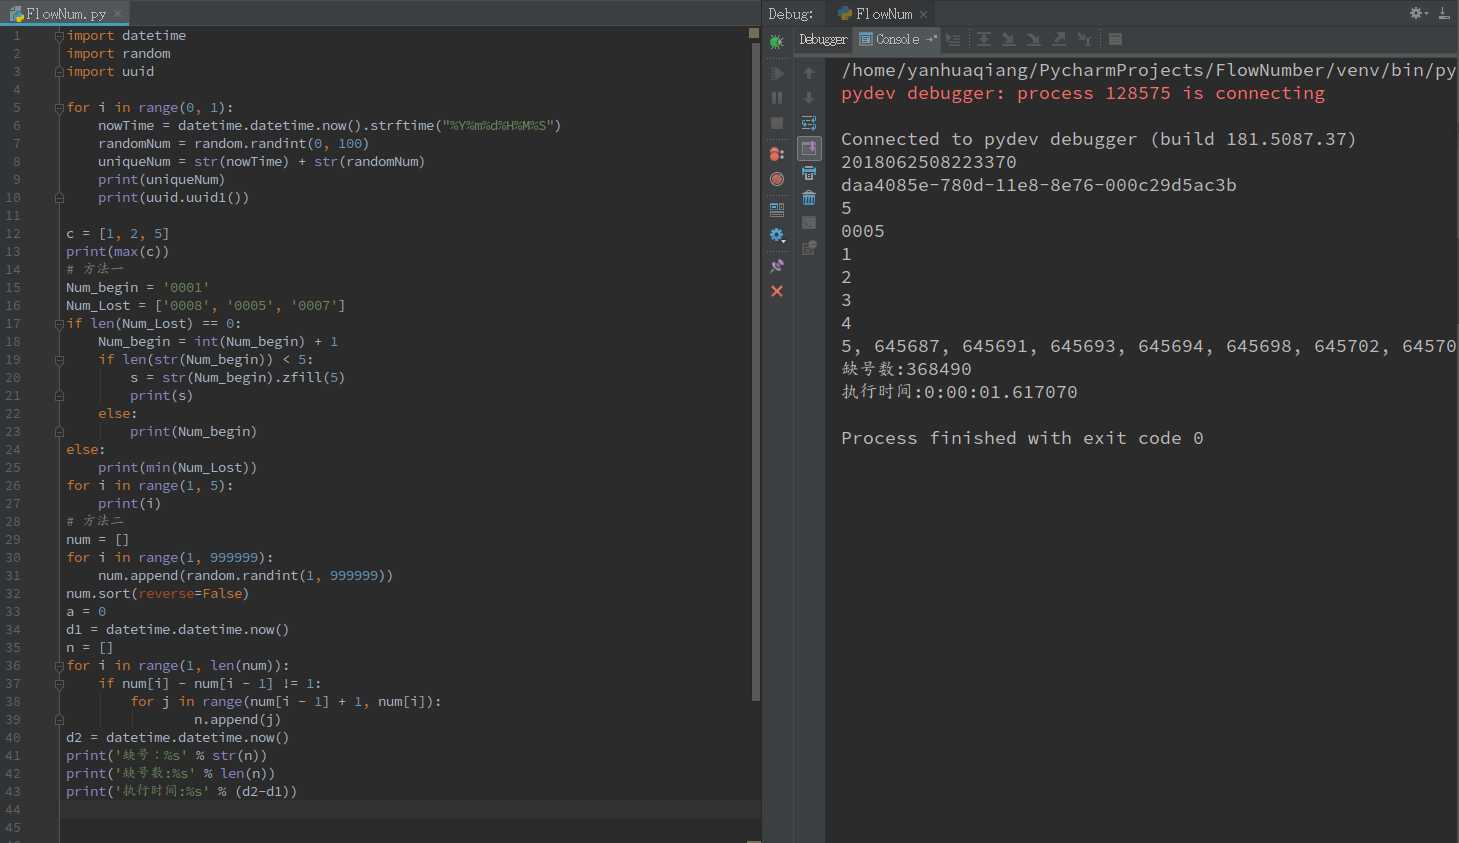This screenshot has height=843, width=1459.
Task: Click 'c = [1, 2, 5]' code line
Action: click(117, 234)
